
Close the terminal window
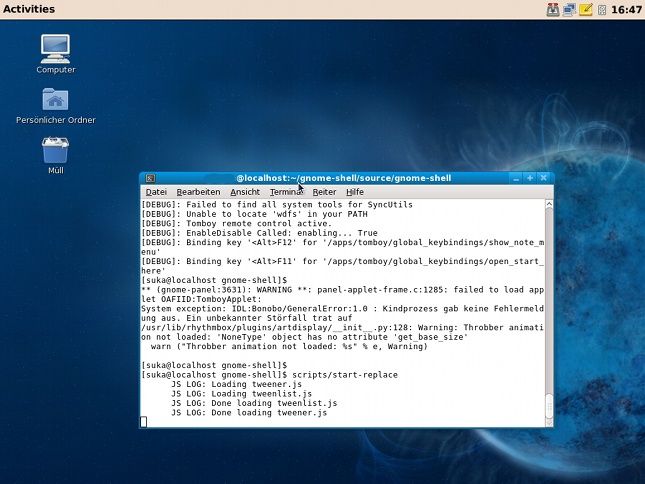pyautogui.click(x=543, y=178)
